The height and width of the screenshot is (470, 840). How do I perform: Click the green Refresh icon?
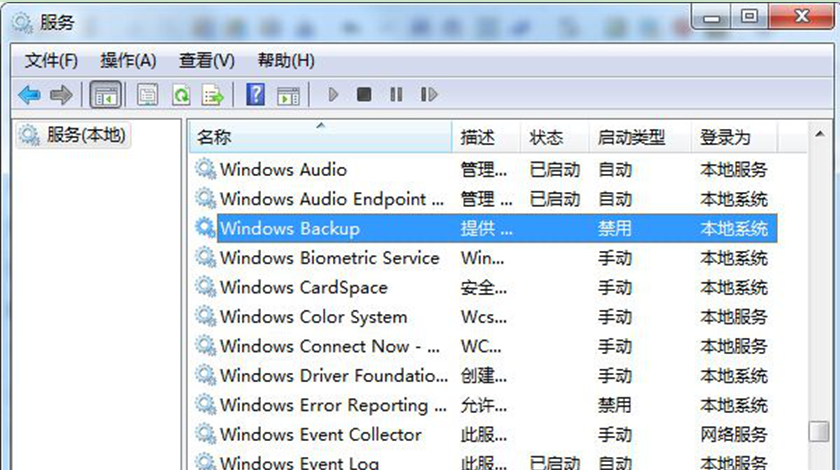point(181,95)
